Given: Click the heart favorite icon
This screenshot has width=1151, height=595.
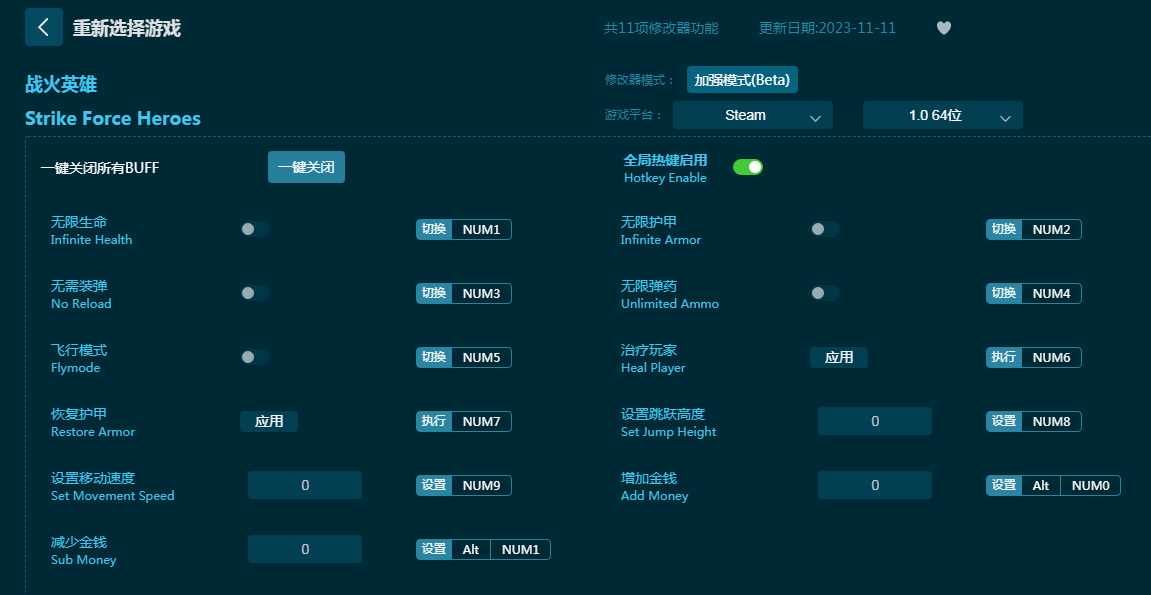Looking at the screenshot, I should [944, 28].
